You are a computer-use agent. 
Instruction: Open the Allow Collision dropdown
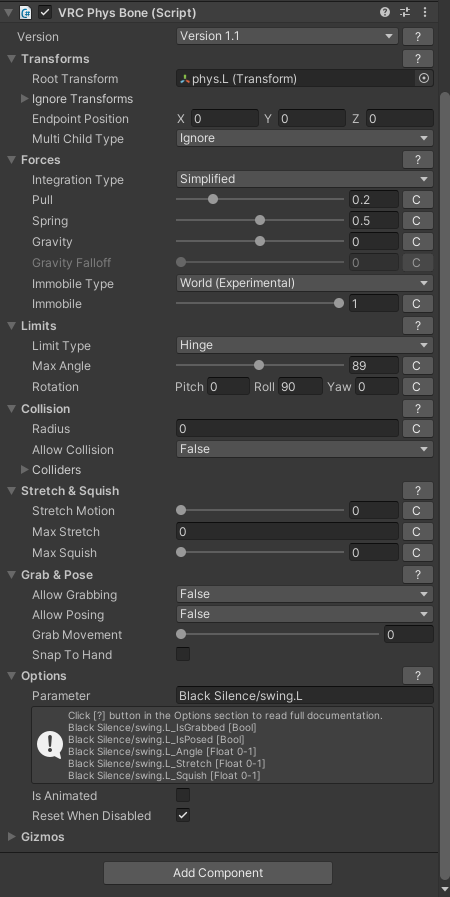304,449
